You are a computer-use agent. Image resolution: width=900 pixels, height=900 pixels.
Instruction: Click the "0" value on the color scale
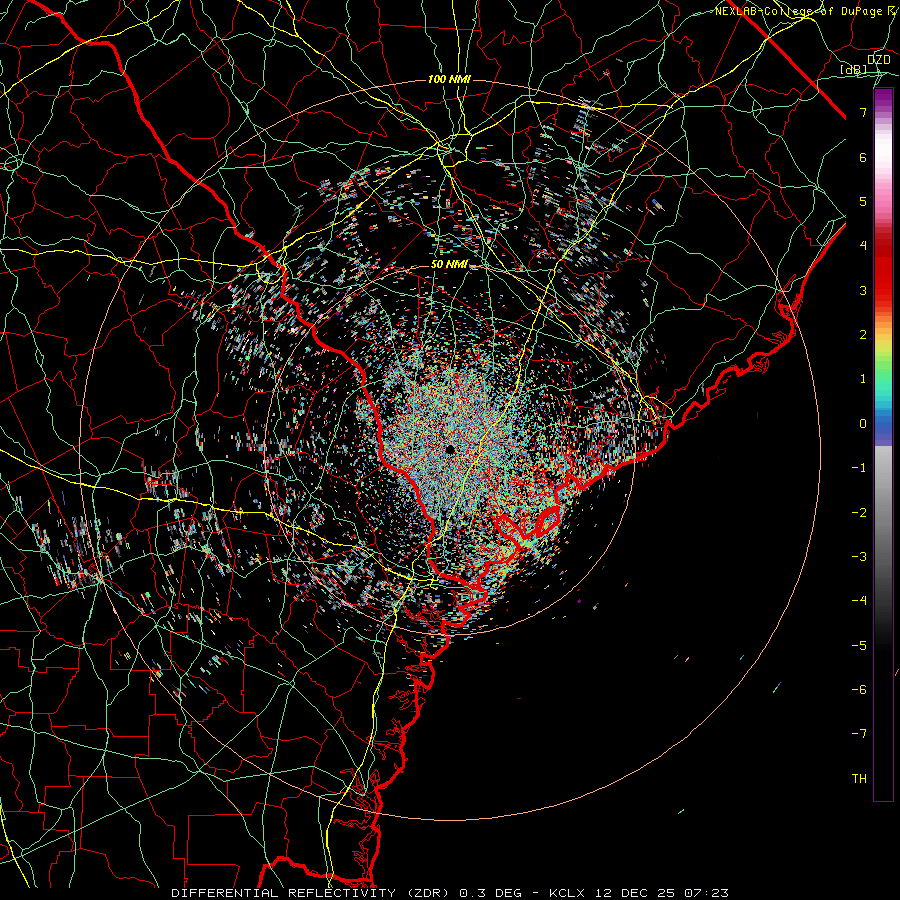863,424
